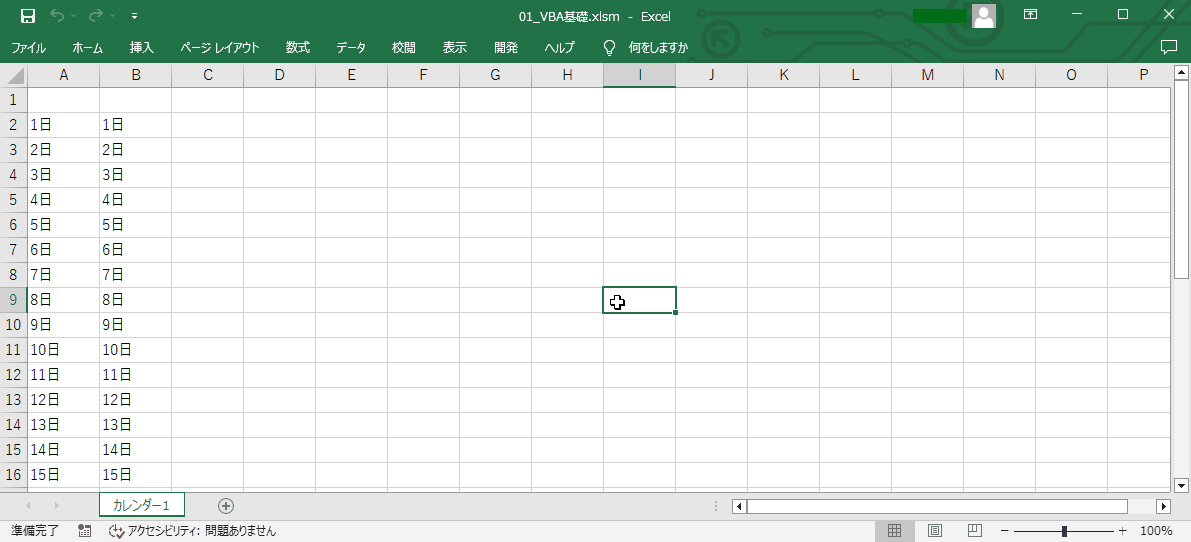Select row 16 header
The height and width of the screenshot is (542, 1191).
pos(14,475)
